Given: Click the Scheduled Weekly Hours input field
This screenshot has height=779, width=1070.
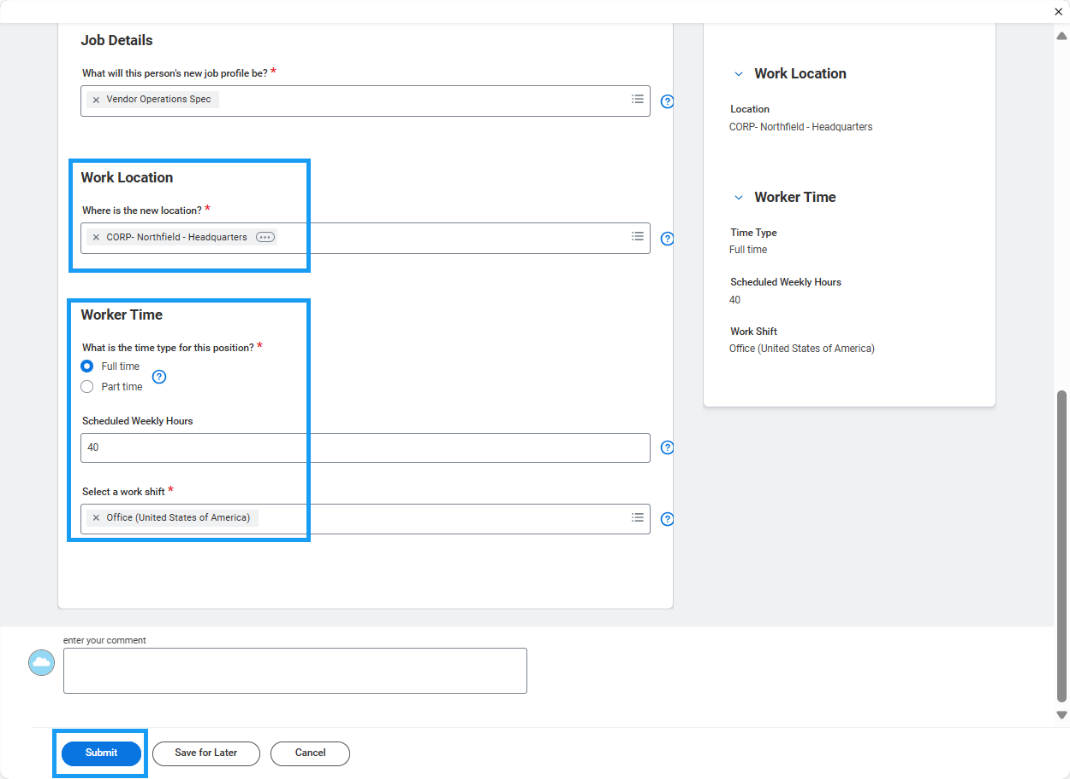Looking at the screenshot, I should click(x=365, y=448).
